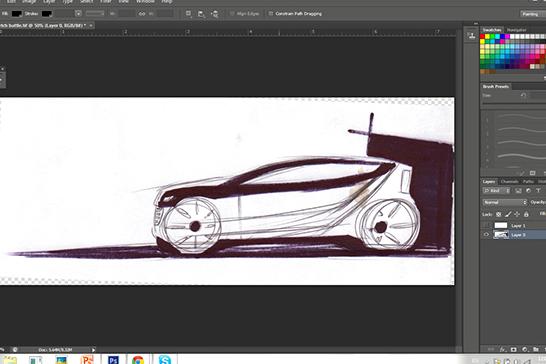Pick the magenta swatch in top swatch row
The height and width of the screenshot is (364, 546).
pyautogui.click(x=507, y=36)
